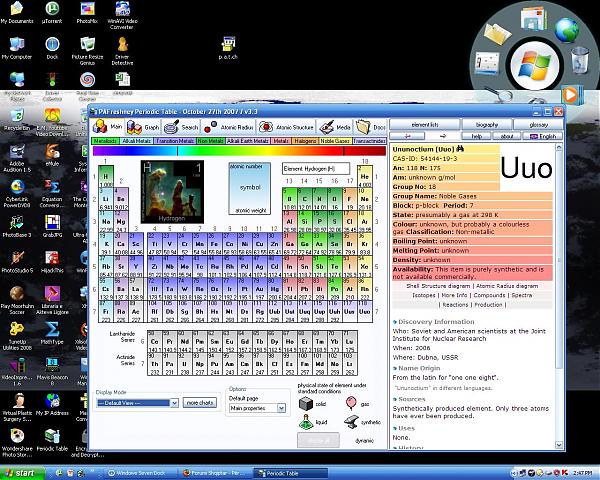Open the Production link

click(488, 305)
